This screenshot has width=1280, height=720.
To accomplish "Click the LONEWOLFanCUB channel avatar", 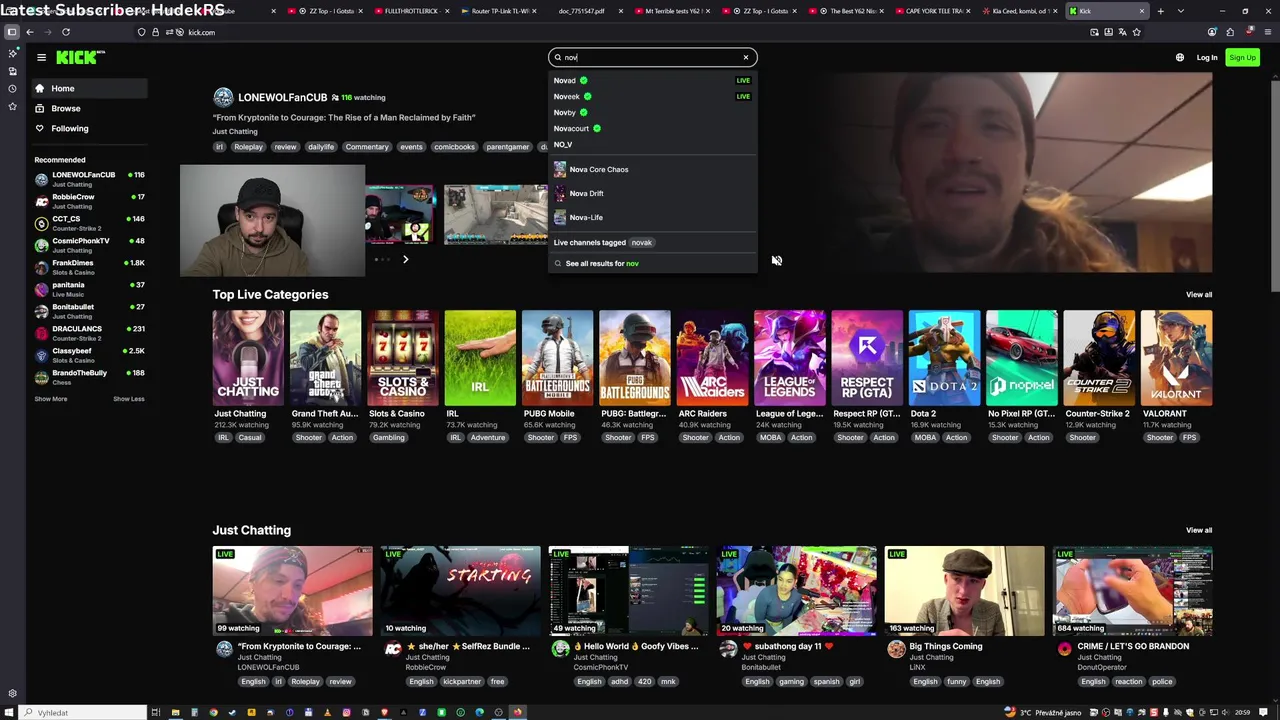I will 223,97.
